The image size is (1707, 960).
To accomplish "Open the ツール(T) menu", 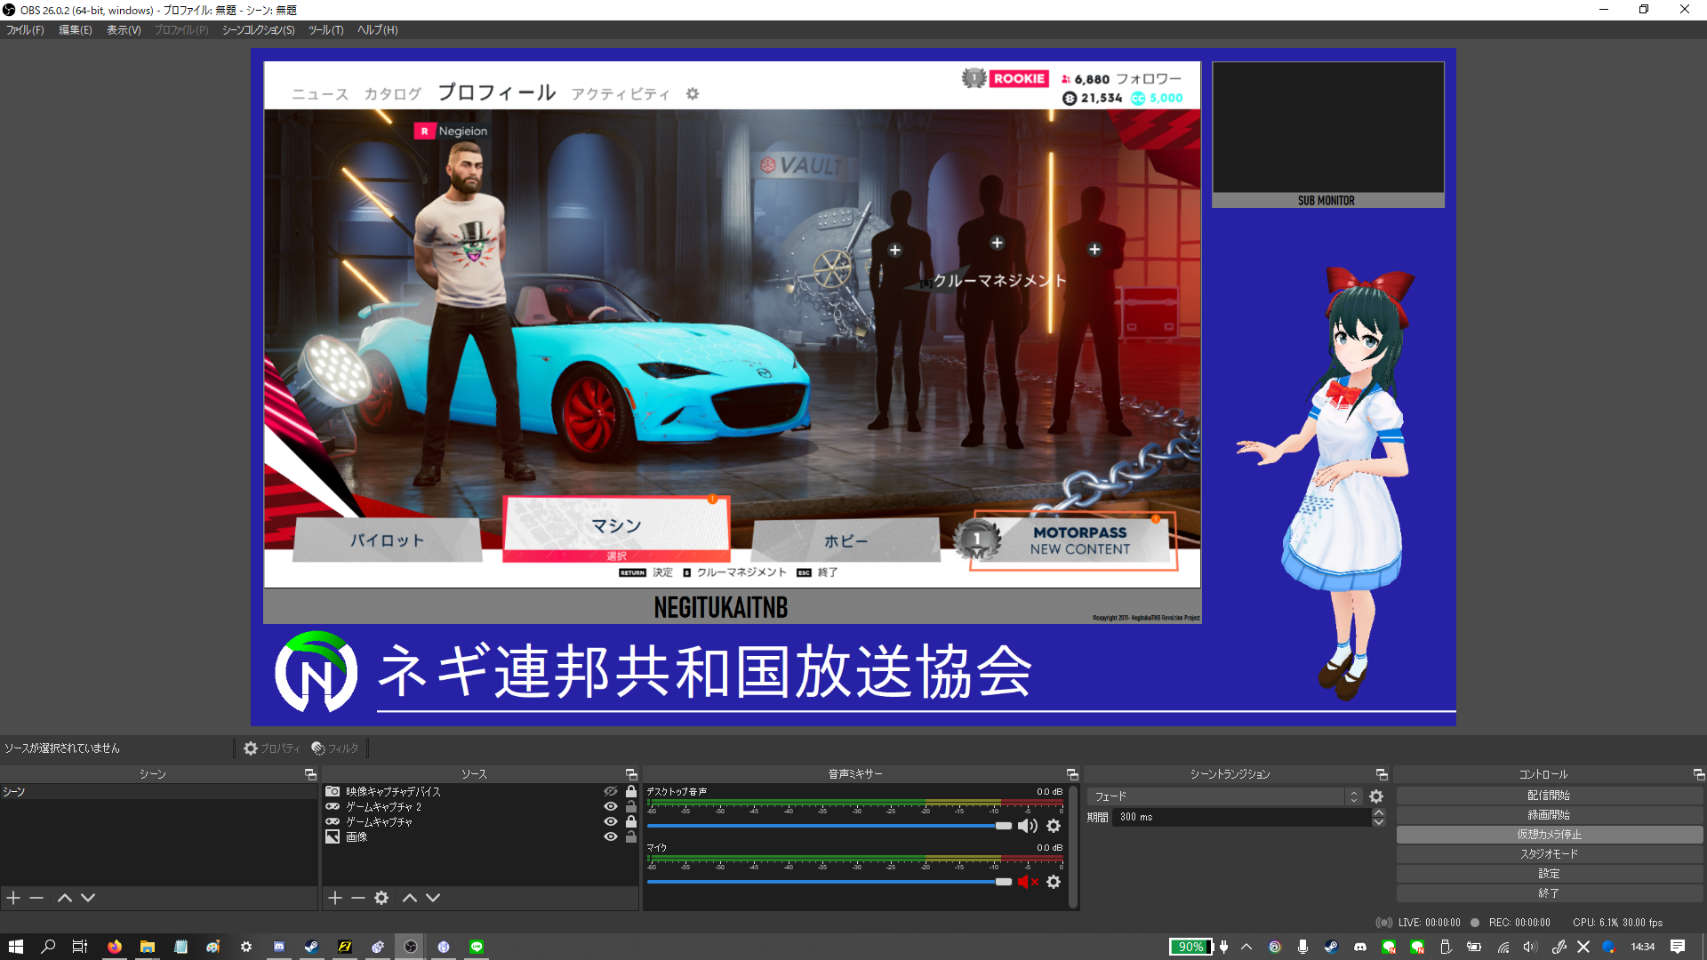I will [x=325, y=30].
